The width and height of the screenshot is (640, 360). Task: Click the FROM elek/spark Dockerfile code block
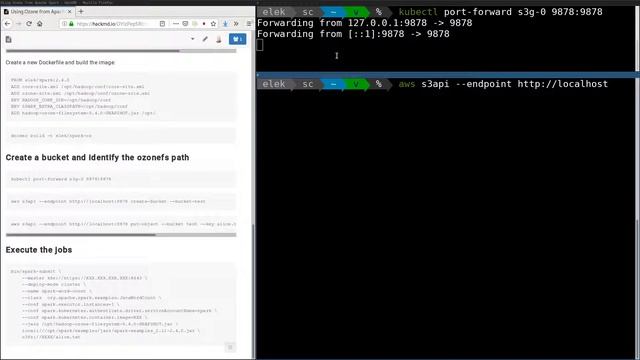click(121, 97)
